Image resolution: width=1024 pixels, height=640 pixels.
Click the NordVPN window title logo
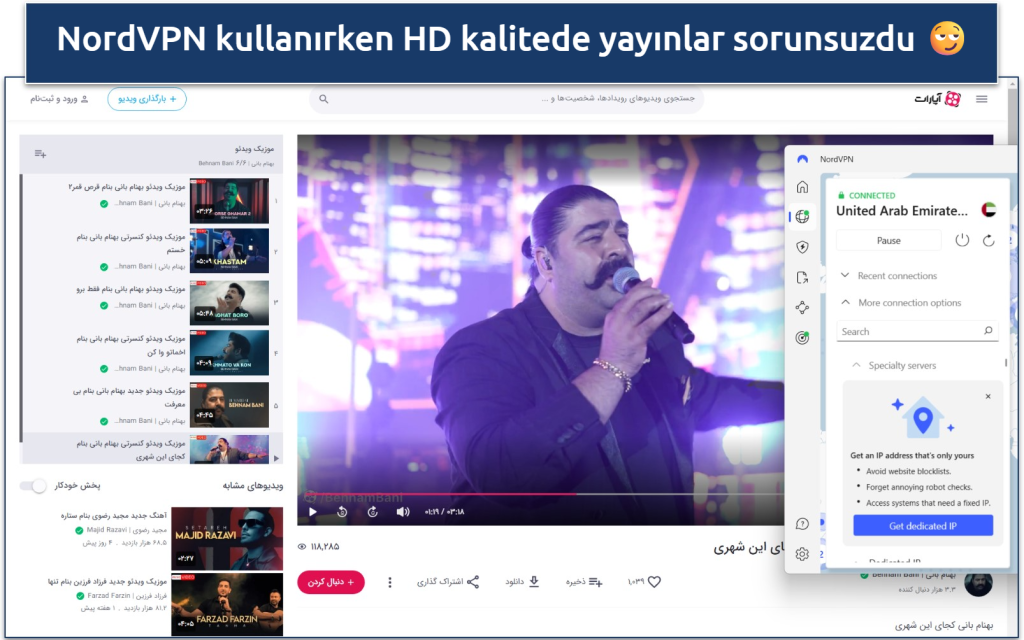coord(803,159)
